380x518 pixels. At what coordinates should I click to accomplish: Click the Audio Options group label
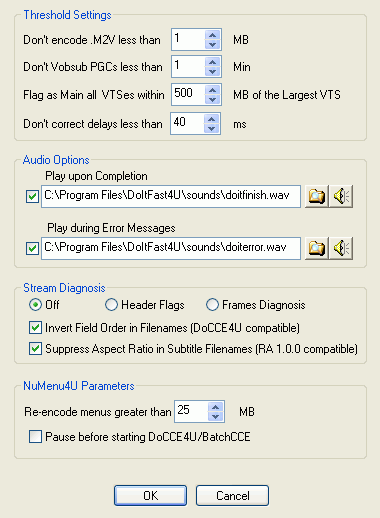click(x=56, y=160)
